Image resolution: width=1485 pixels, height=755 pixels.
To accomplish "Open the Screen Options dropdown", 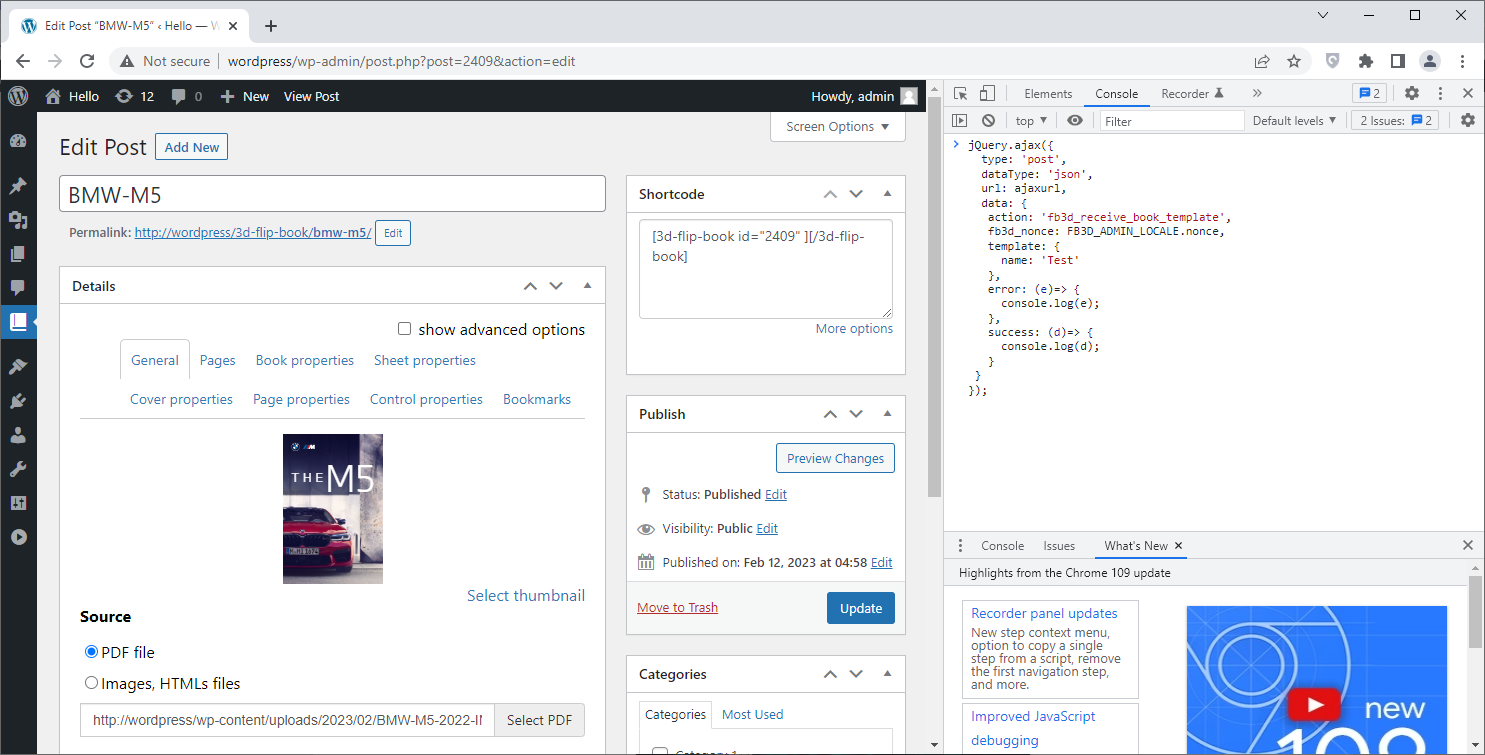I will pos(838,126).
